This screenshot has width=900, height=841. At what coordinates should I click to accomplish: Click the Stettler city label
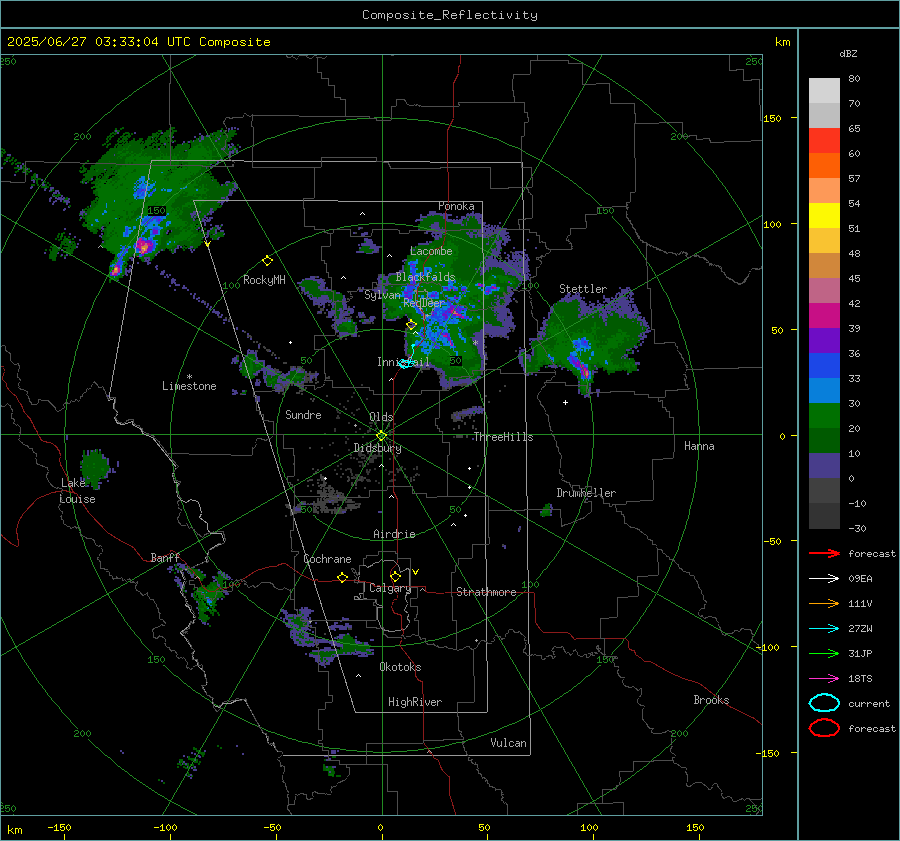pyautogui.click(x=583, y=289)
